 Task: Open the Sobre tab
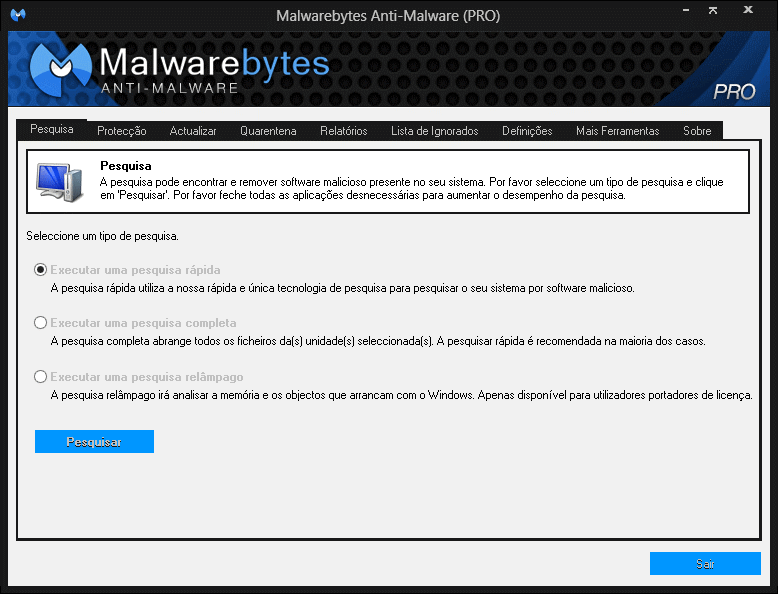pos(697,131)
